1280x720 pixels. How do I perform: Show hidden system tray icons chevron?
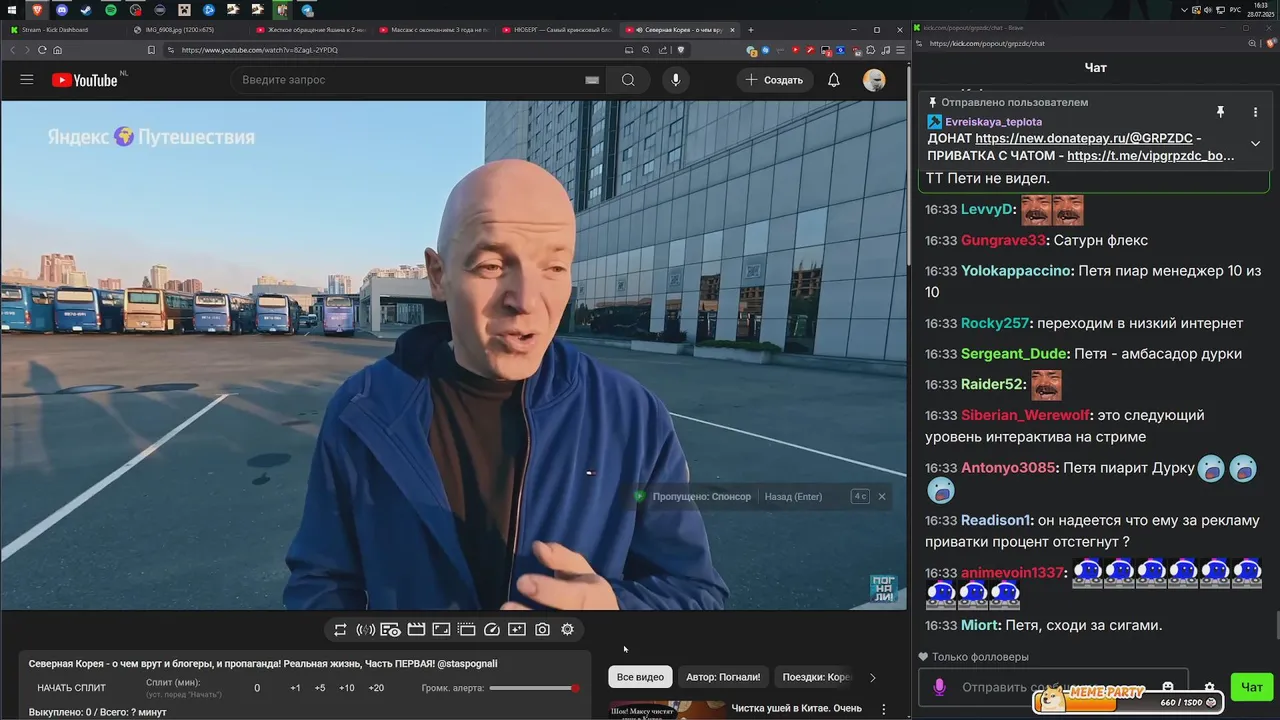click(1185, 10)
